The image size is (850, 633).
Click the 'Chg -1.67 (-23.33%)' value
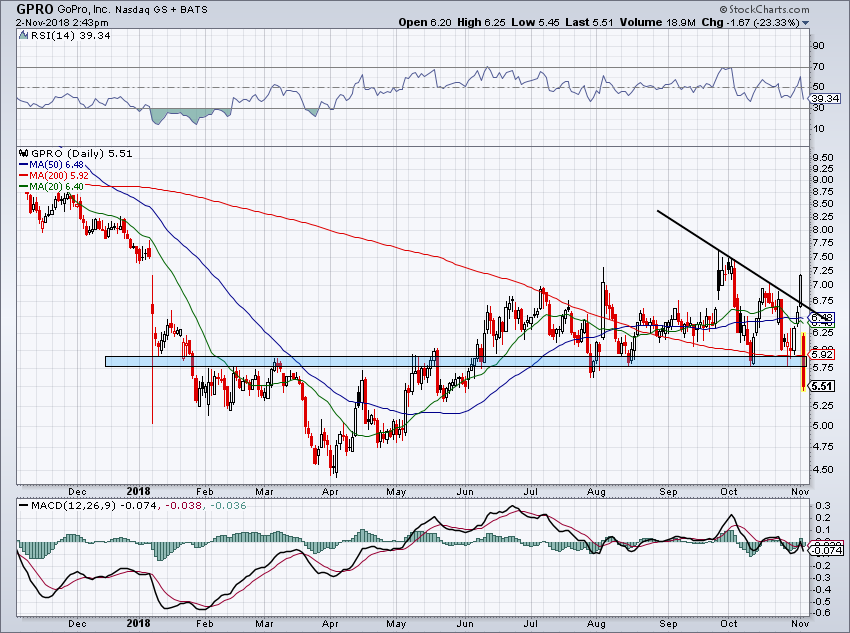[751, 22]
